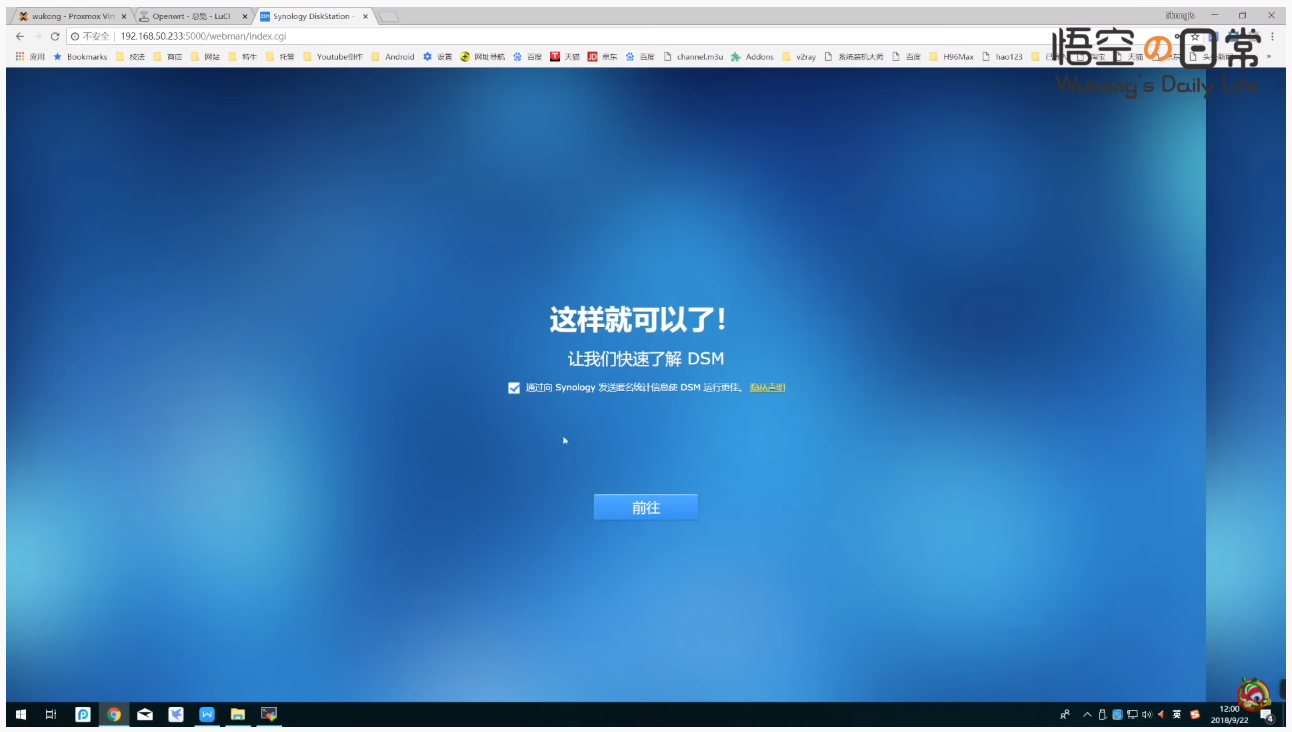The height and width of the screenshot is (732, 1292).
Task: Open Task View on the taskbar
Action: point(51,714)
